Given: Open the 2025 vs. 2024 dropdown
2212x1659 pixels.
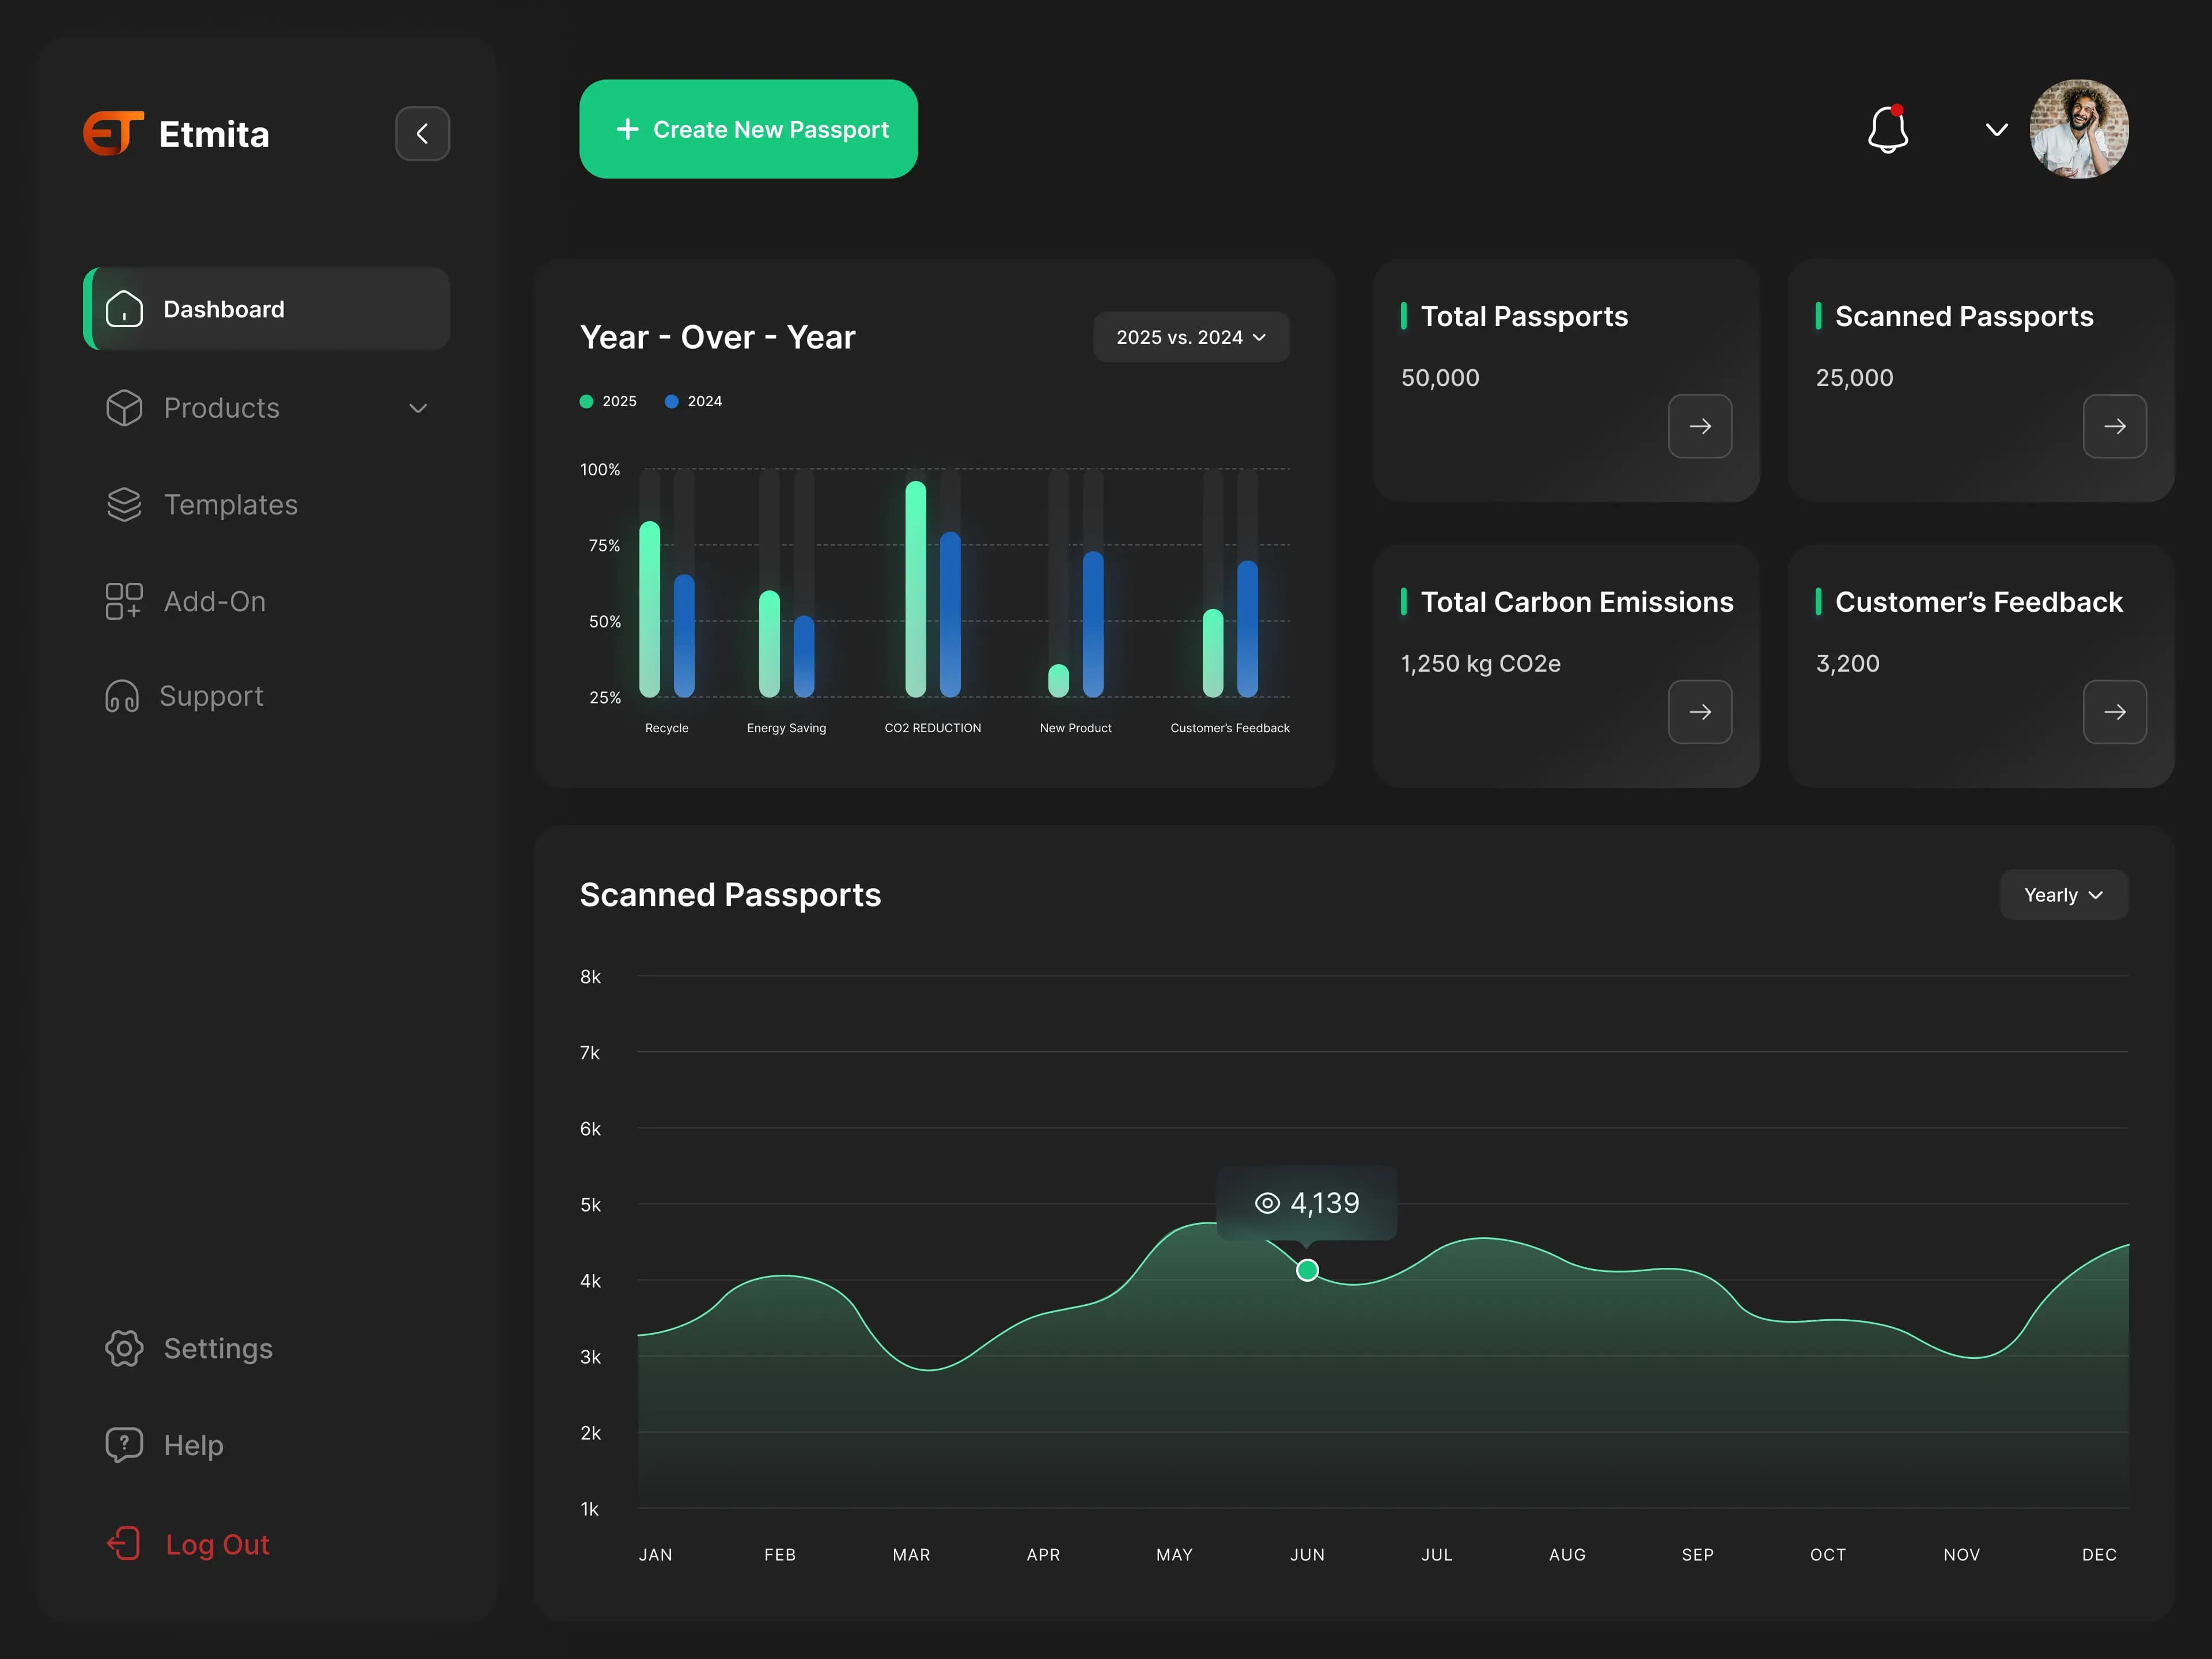Looking at the screenshot, I should 1191,337.
